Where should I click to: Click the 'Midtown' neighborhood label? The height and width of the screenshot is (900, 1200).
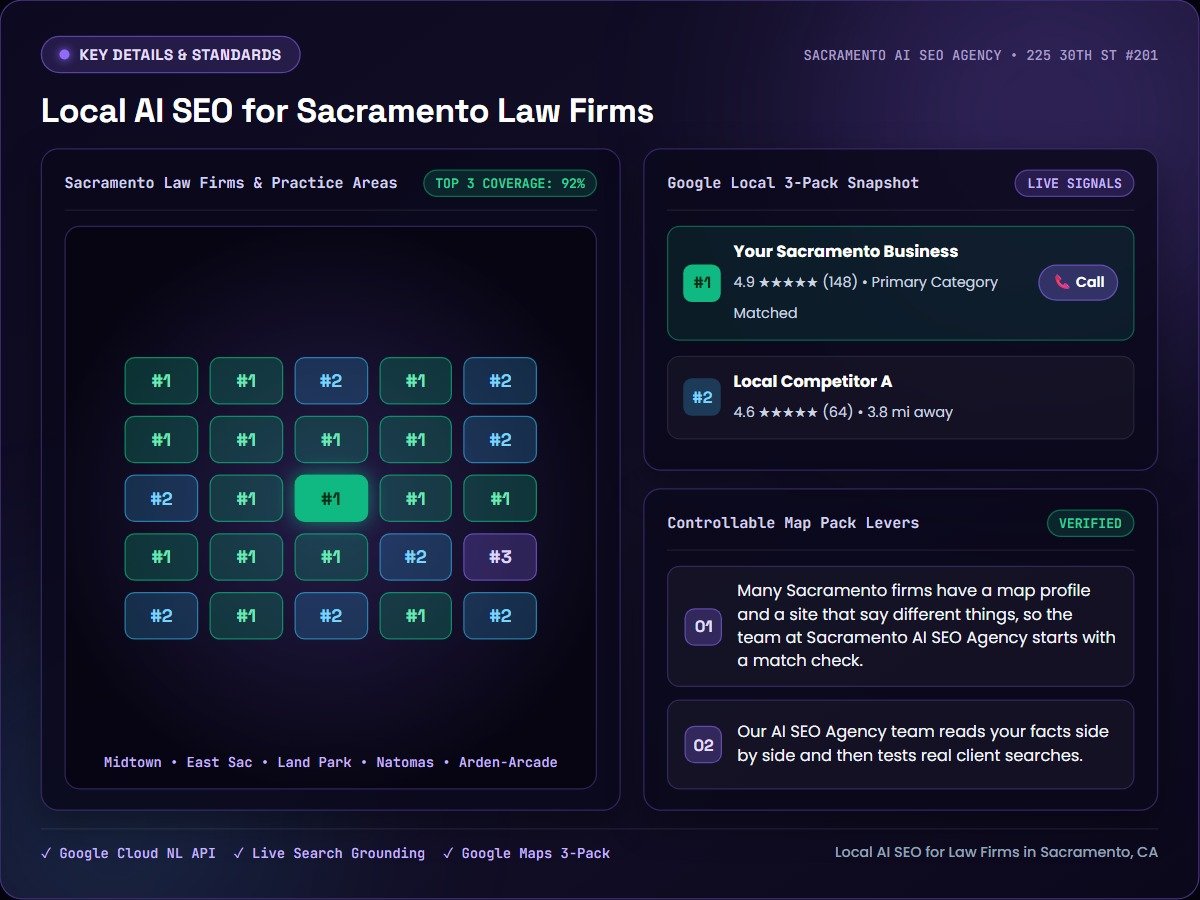(x=133, y=762)
